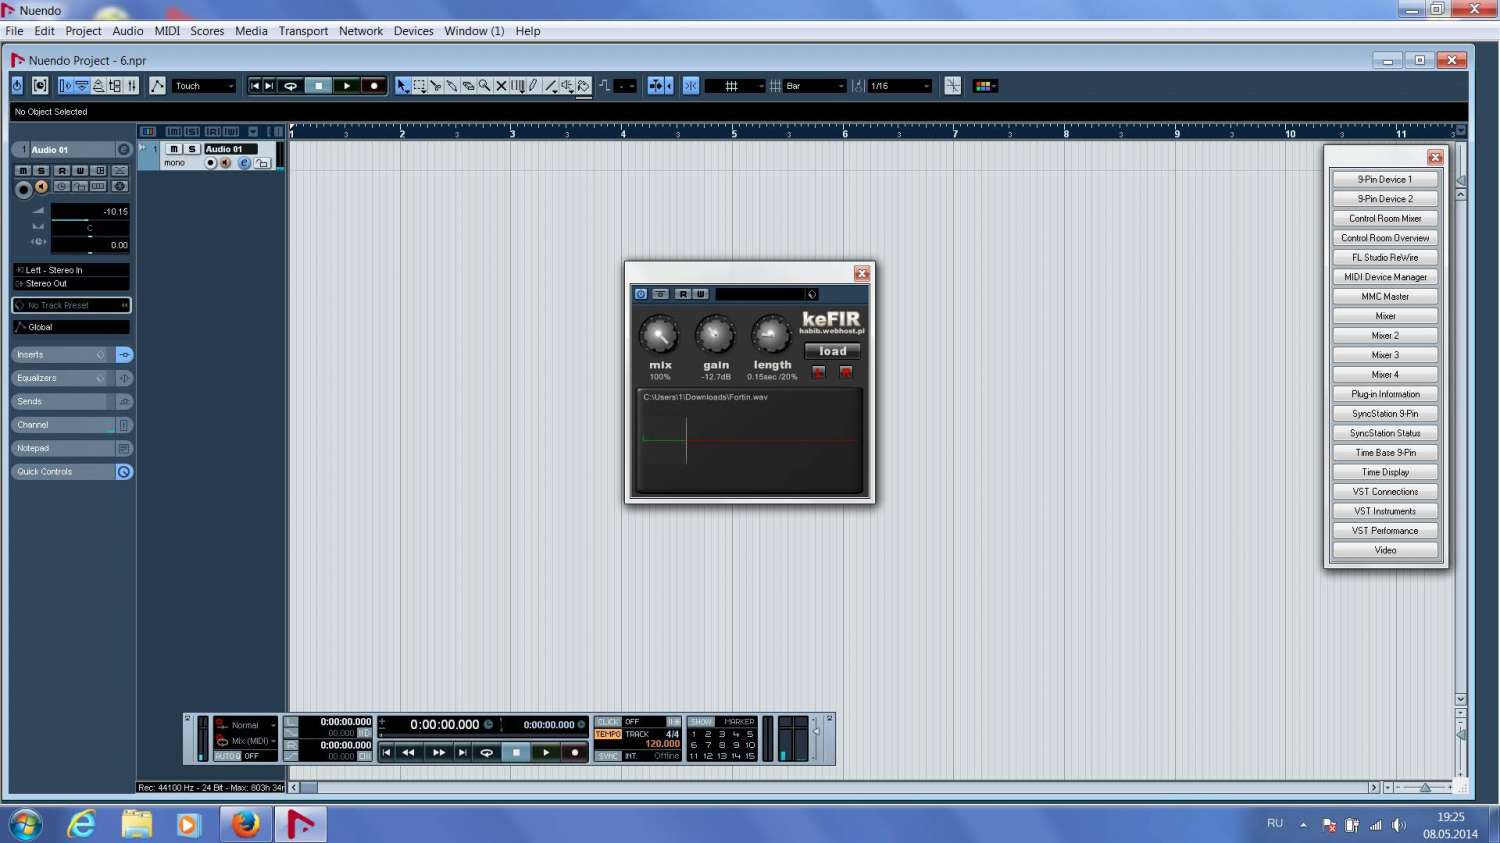Click the main time display in transport

click(x=445, y=725)
